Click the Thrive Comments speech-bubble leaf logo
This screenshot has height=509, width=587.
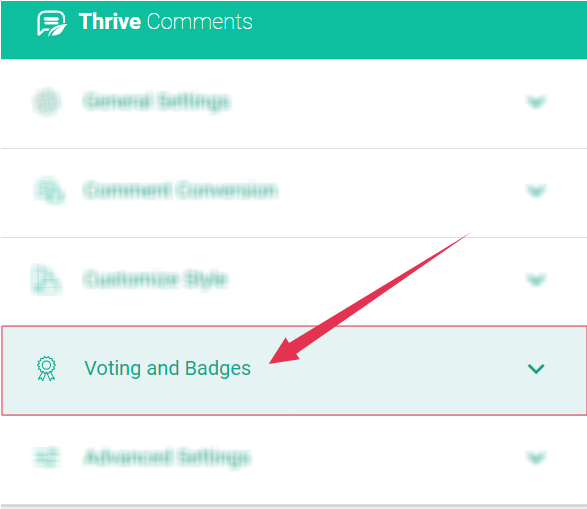point(52,24)
